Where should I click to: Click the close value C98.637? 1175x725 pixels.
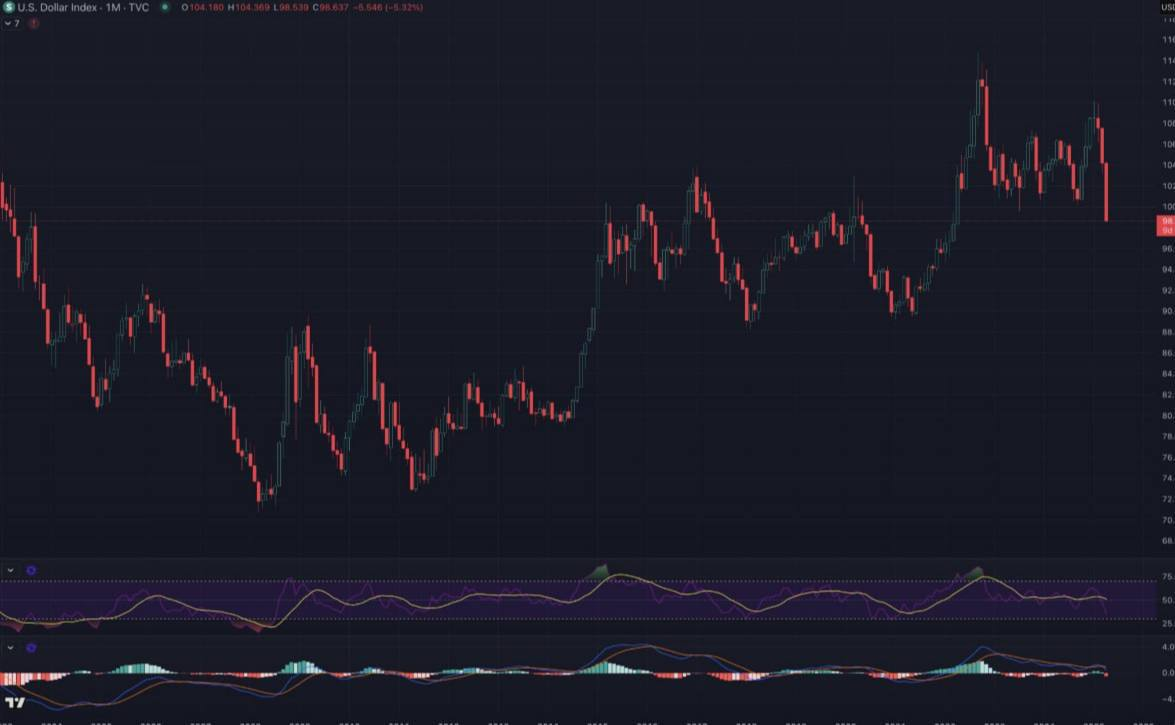tap(330, 7)
